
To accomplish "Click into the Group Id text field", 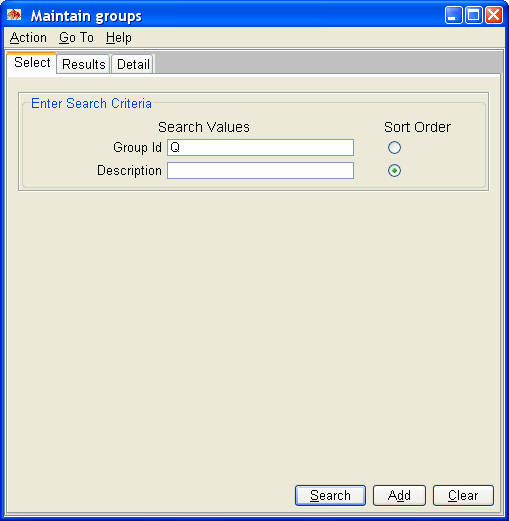I will point(260,147).
